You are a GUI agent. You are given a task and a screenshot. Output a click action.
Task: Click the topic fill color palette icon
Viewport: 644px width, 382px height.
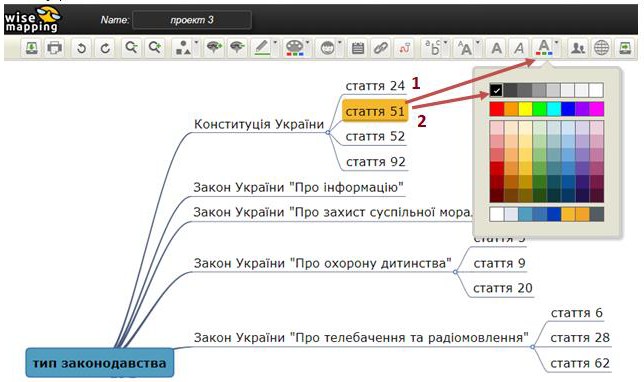(294, 48)
